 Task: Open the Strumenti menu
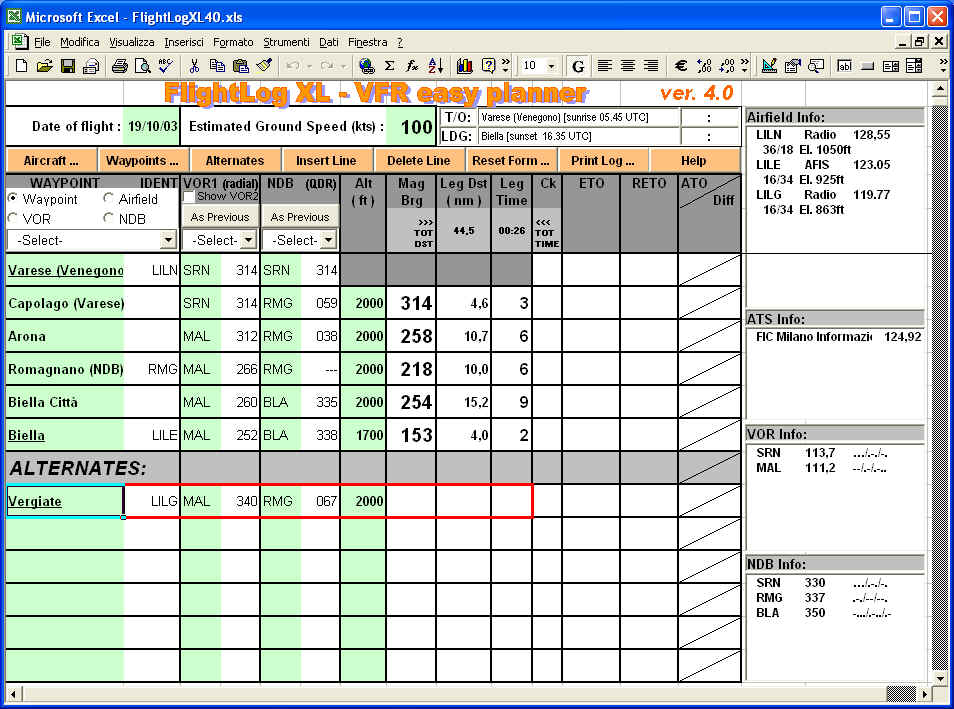click(x=287, y=42)
